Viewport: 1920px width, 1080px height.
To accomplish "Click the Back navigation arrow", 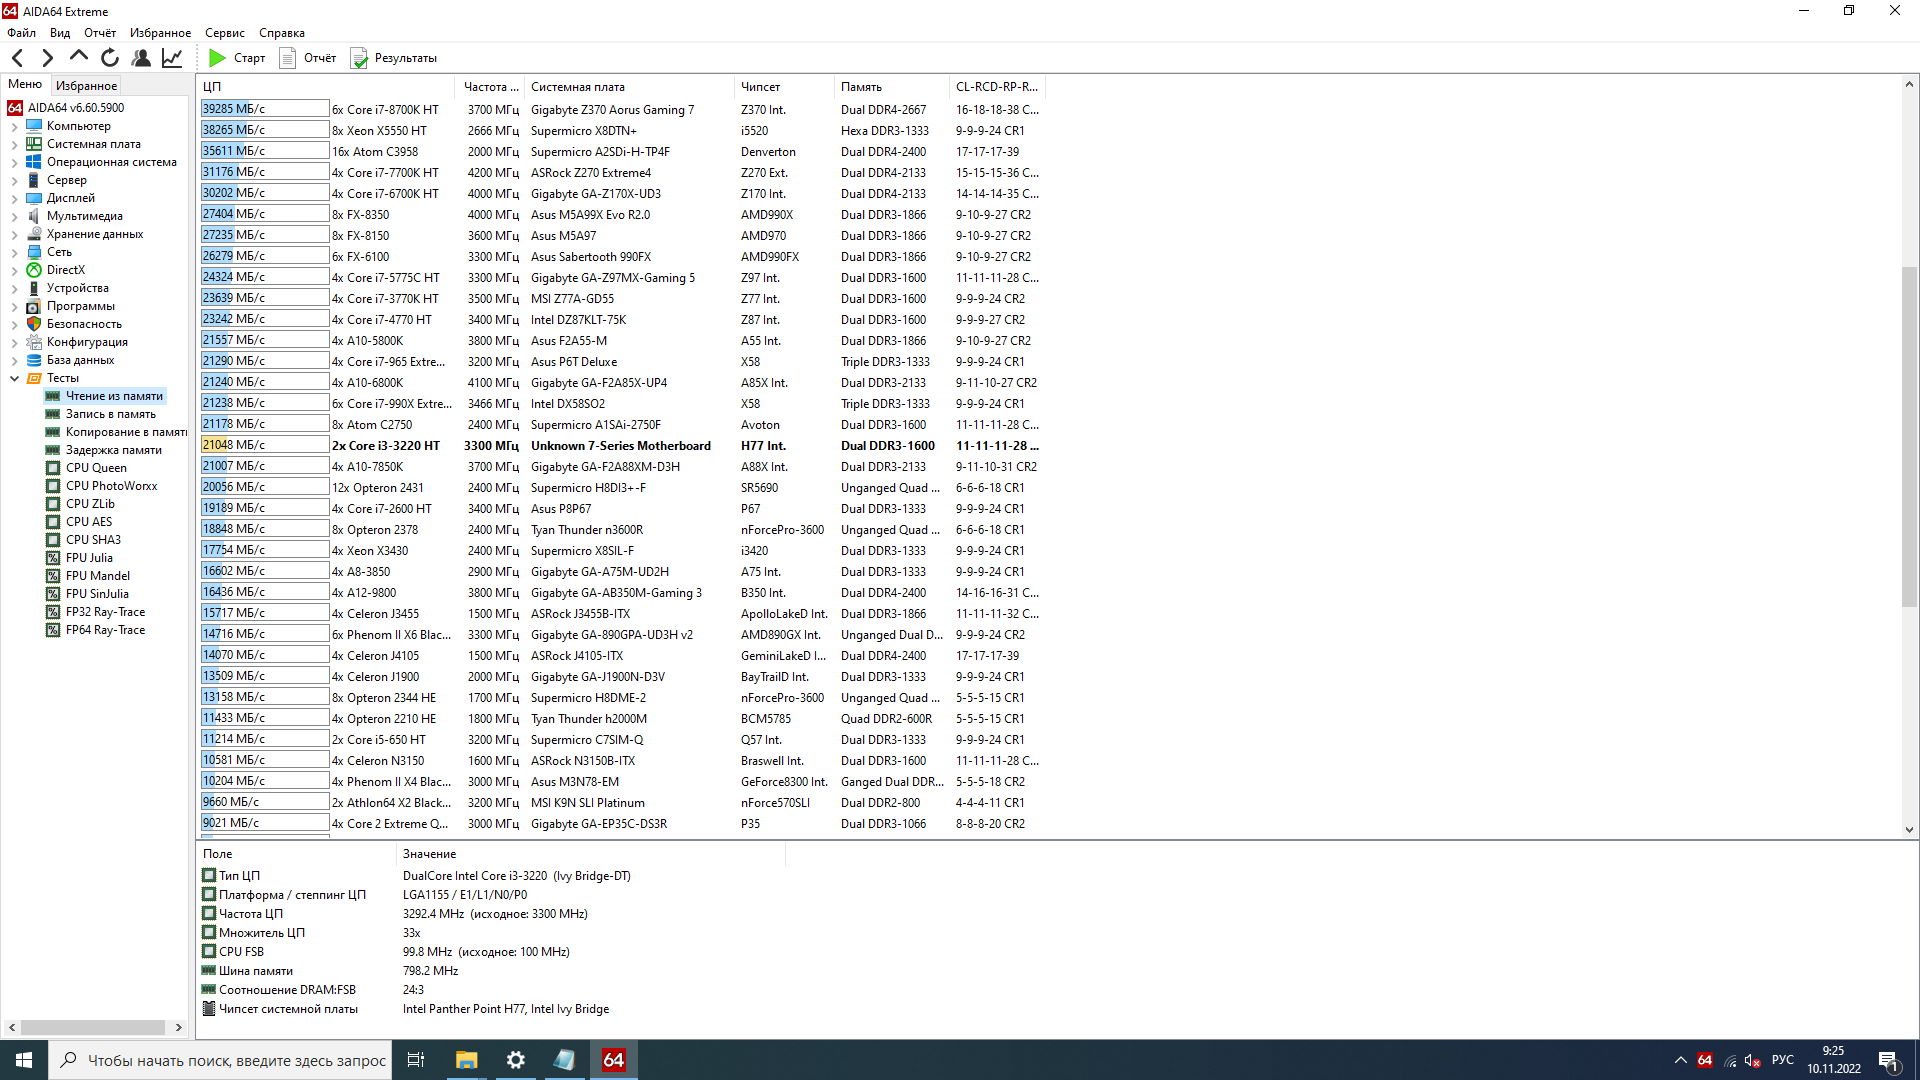I will (17, 58).
